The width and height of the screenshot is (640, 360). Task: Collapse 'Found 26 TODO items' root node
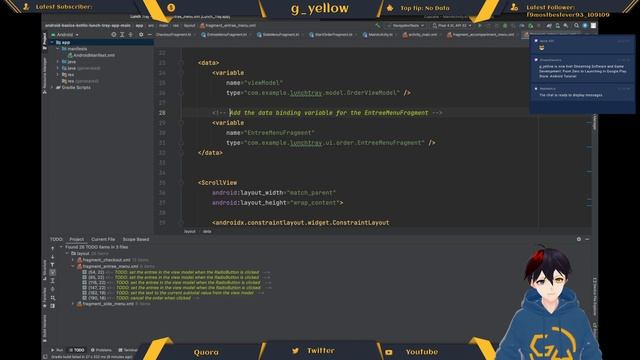click(x=61, y=247)
